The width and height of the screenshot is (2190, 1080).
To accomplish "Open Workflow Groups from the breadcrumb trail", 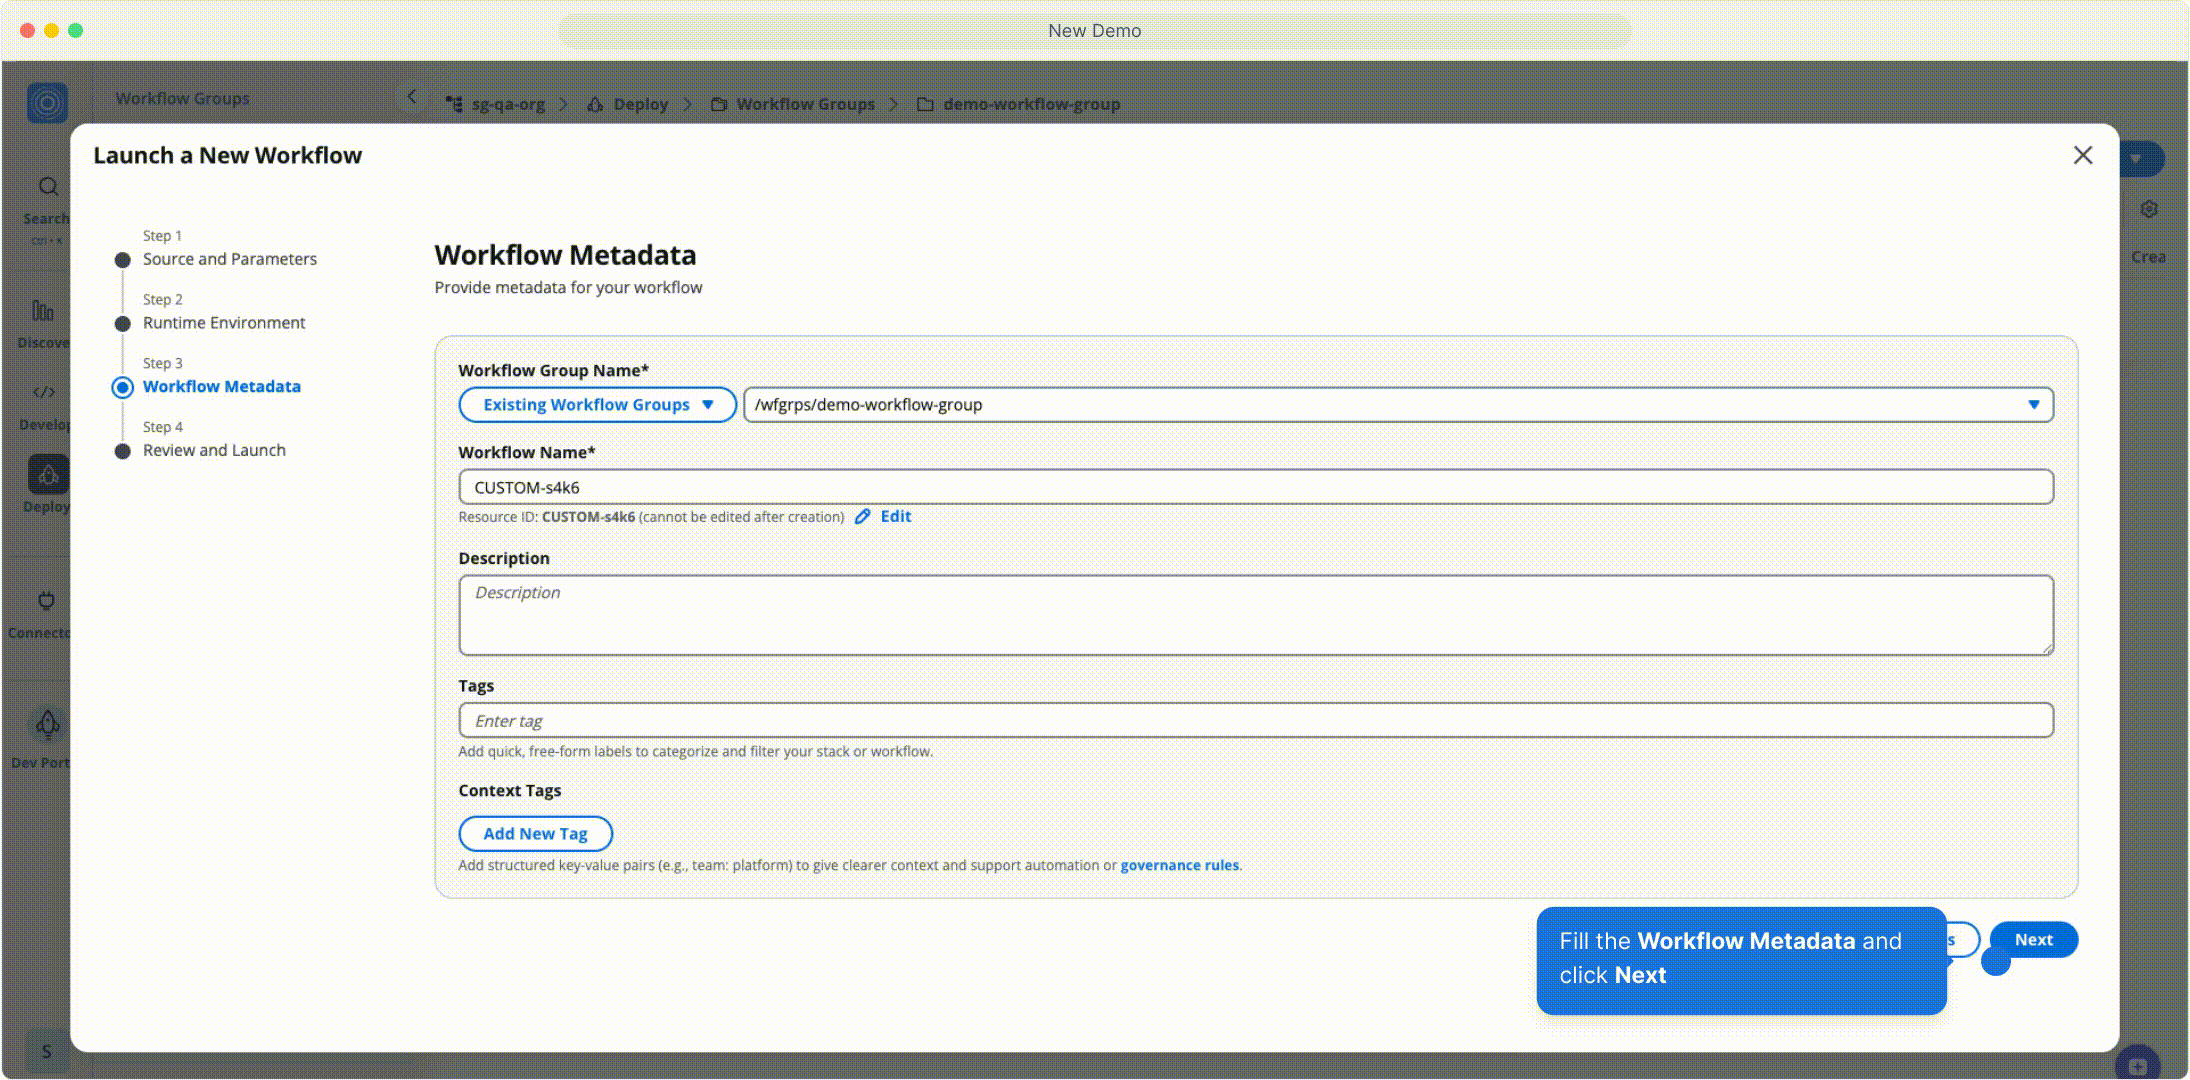I will pyautogui.click(x=805, y=104).
